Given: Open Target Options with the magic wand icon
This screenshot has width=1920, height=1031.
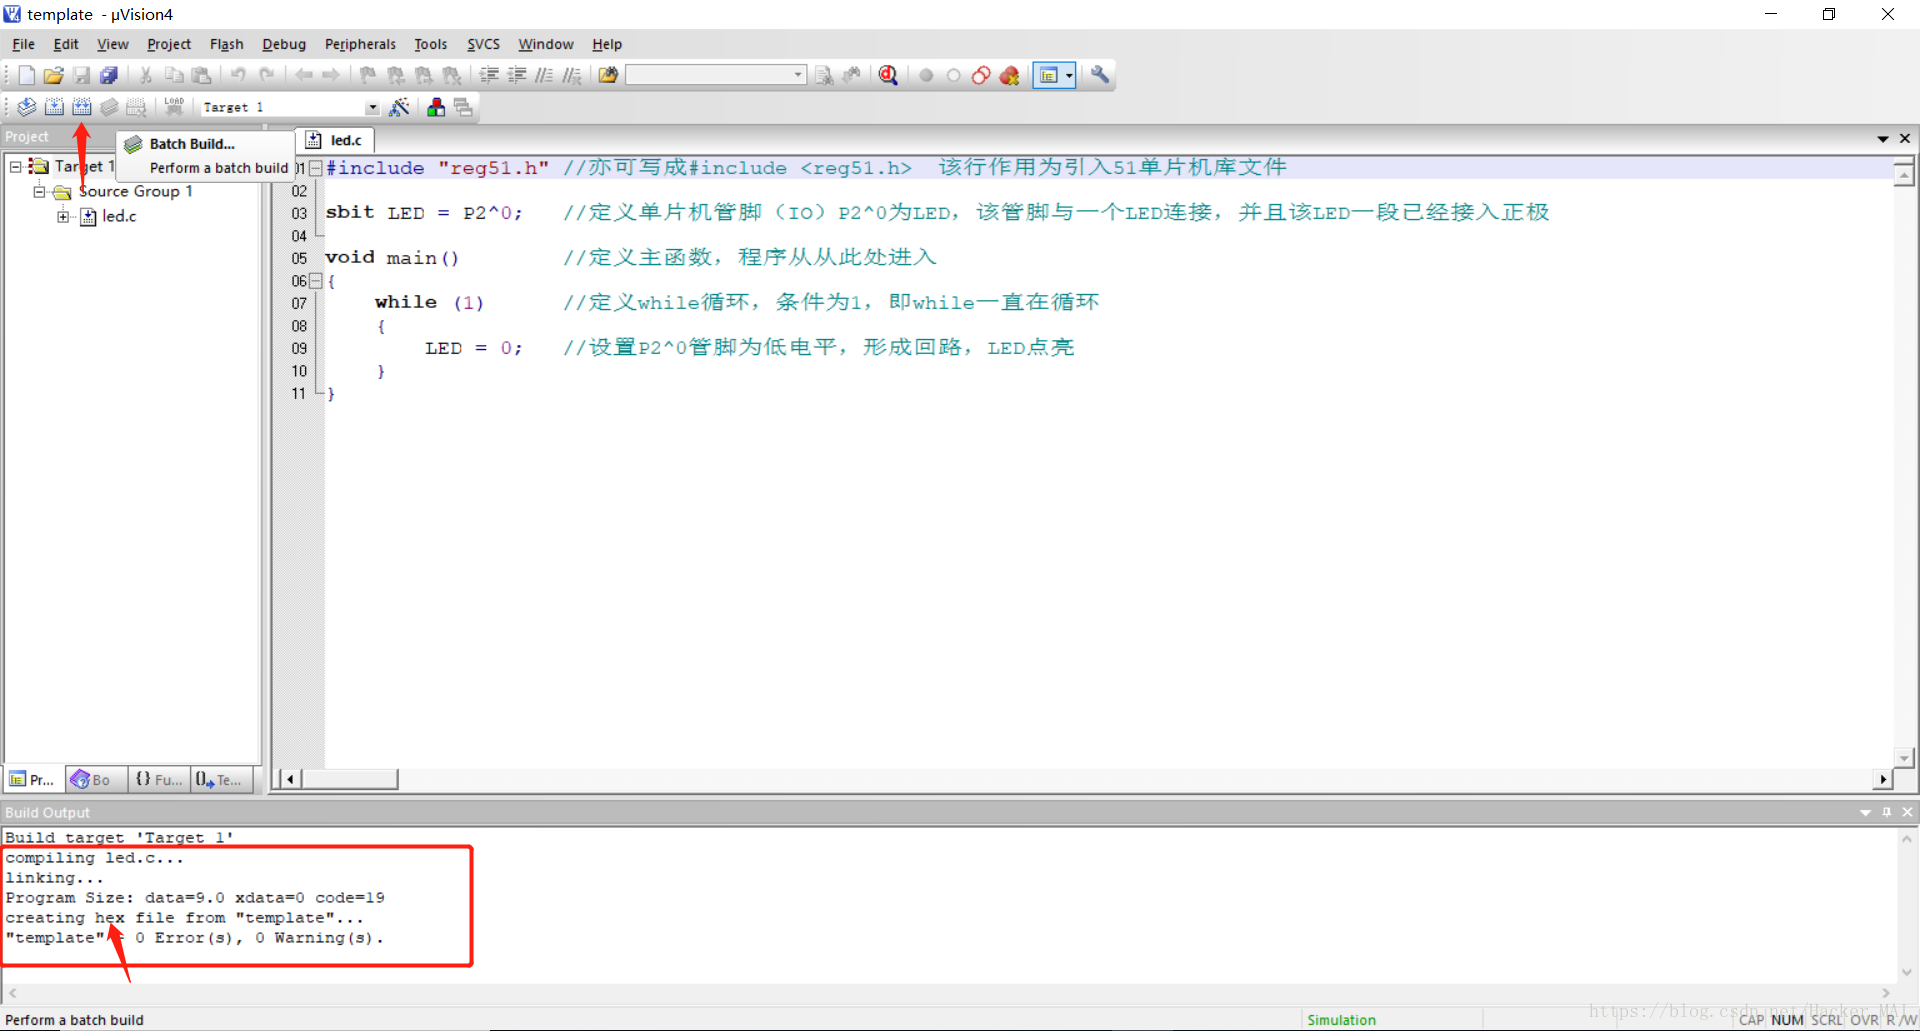Looking at the screenshot, I should point(399,107).
